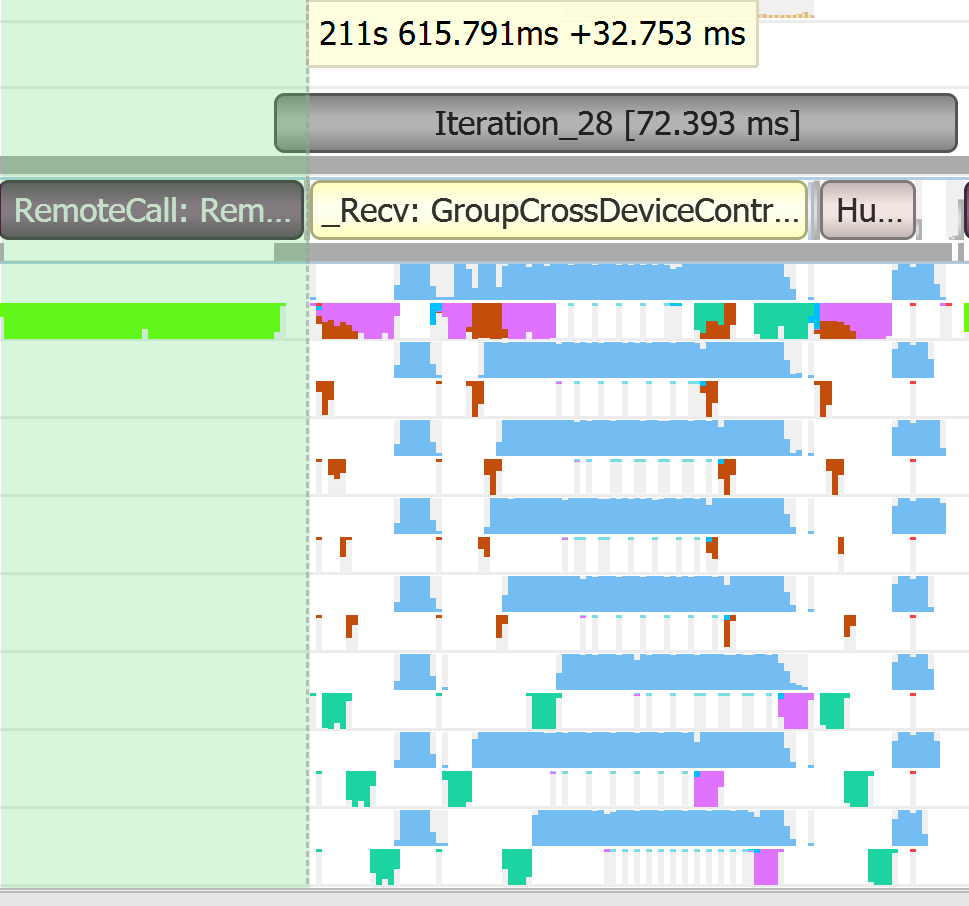Click the long green activity bar
969x906 pixels.
[140, 322]
